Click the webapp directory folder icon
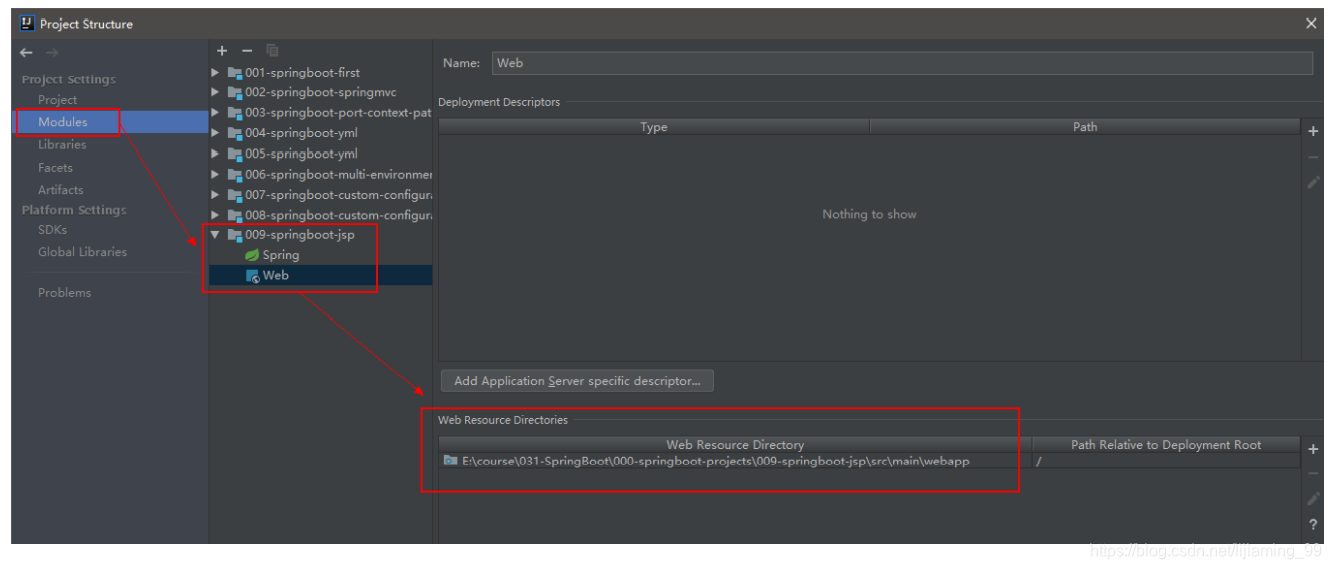 [x=451, y=461]
